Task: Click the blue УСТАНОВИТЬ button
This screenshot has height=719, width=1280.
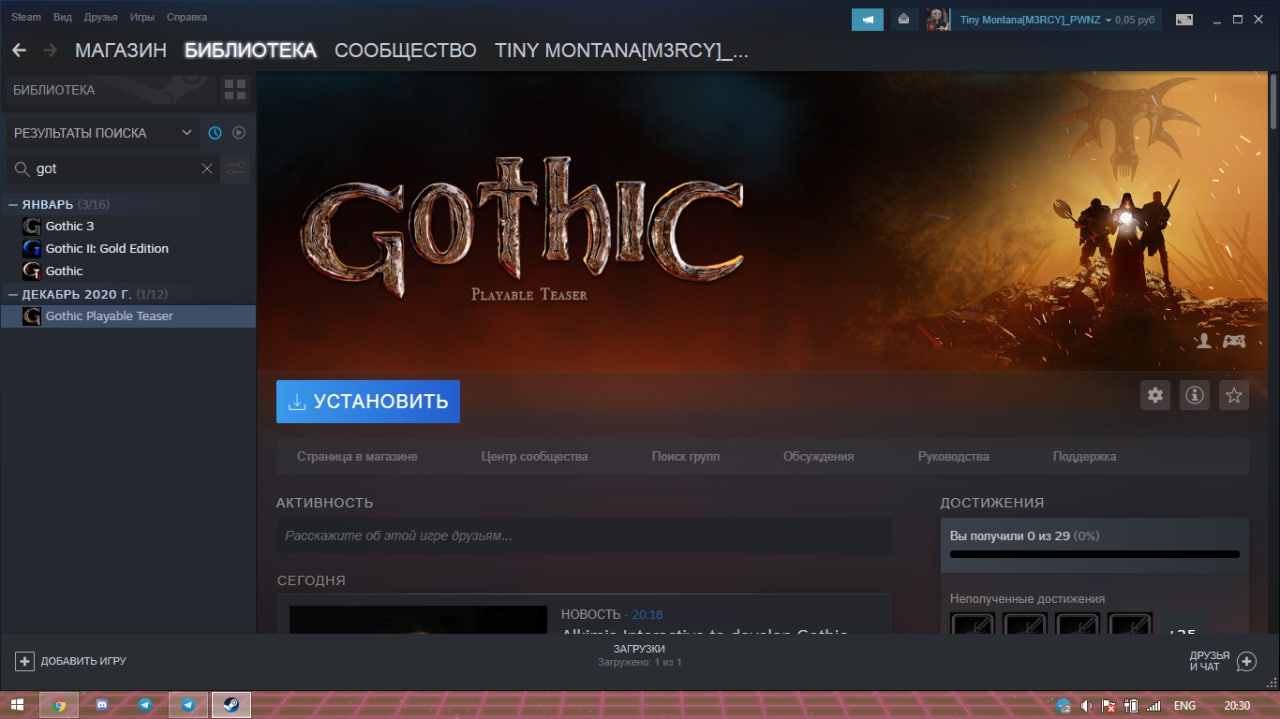Action: pyautogui.click(x=368, y=401)
